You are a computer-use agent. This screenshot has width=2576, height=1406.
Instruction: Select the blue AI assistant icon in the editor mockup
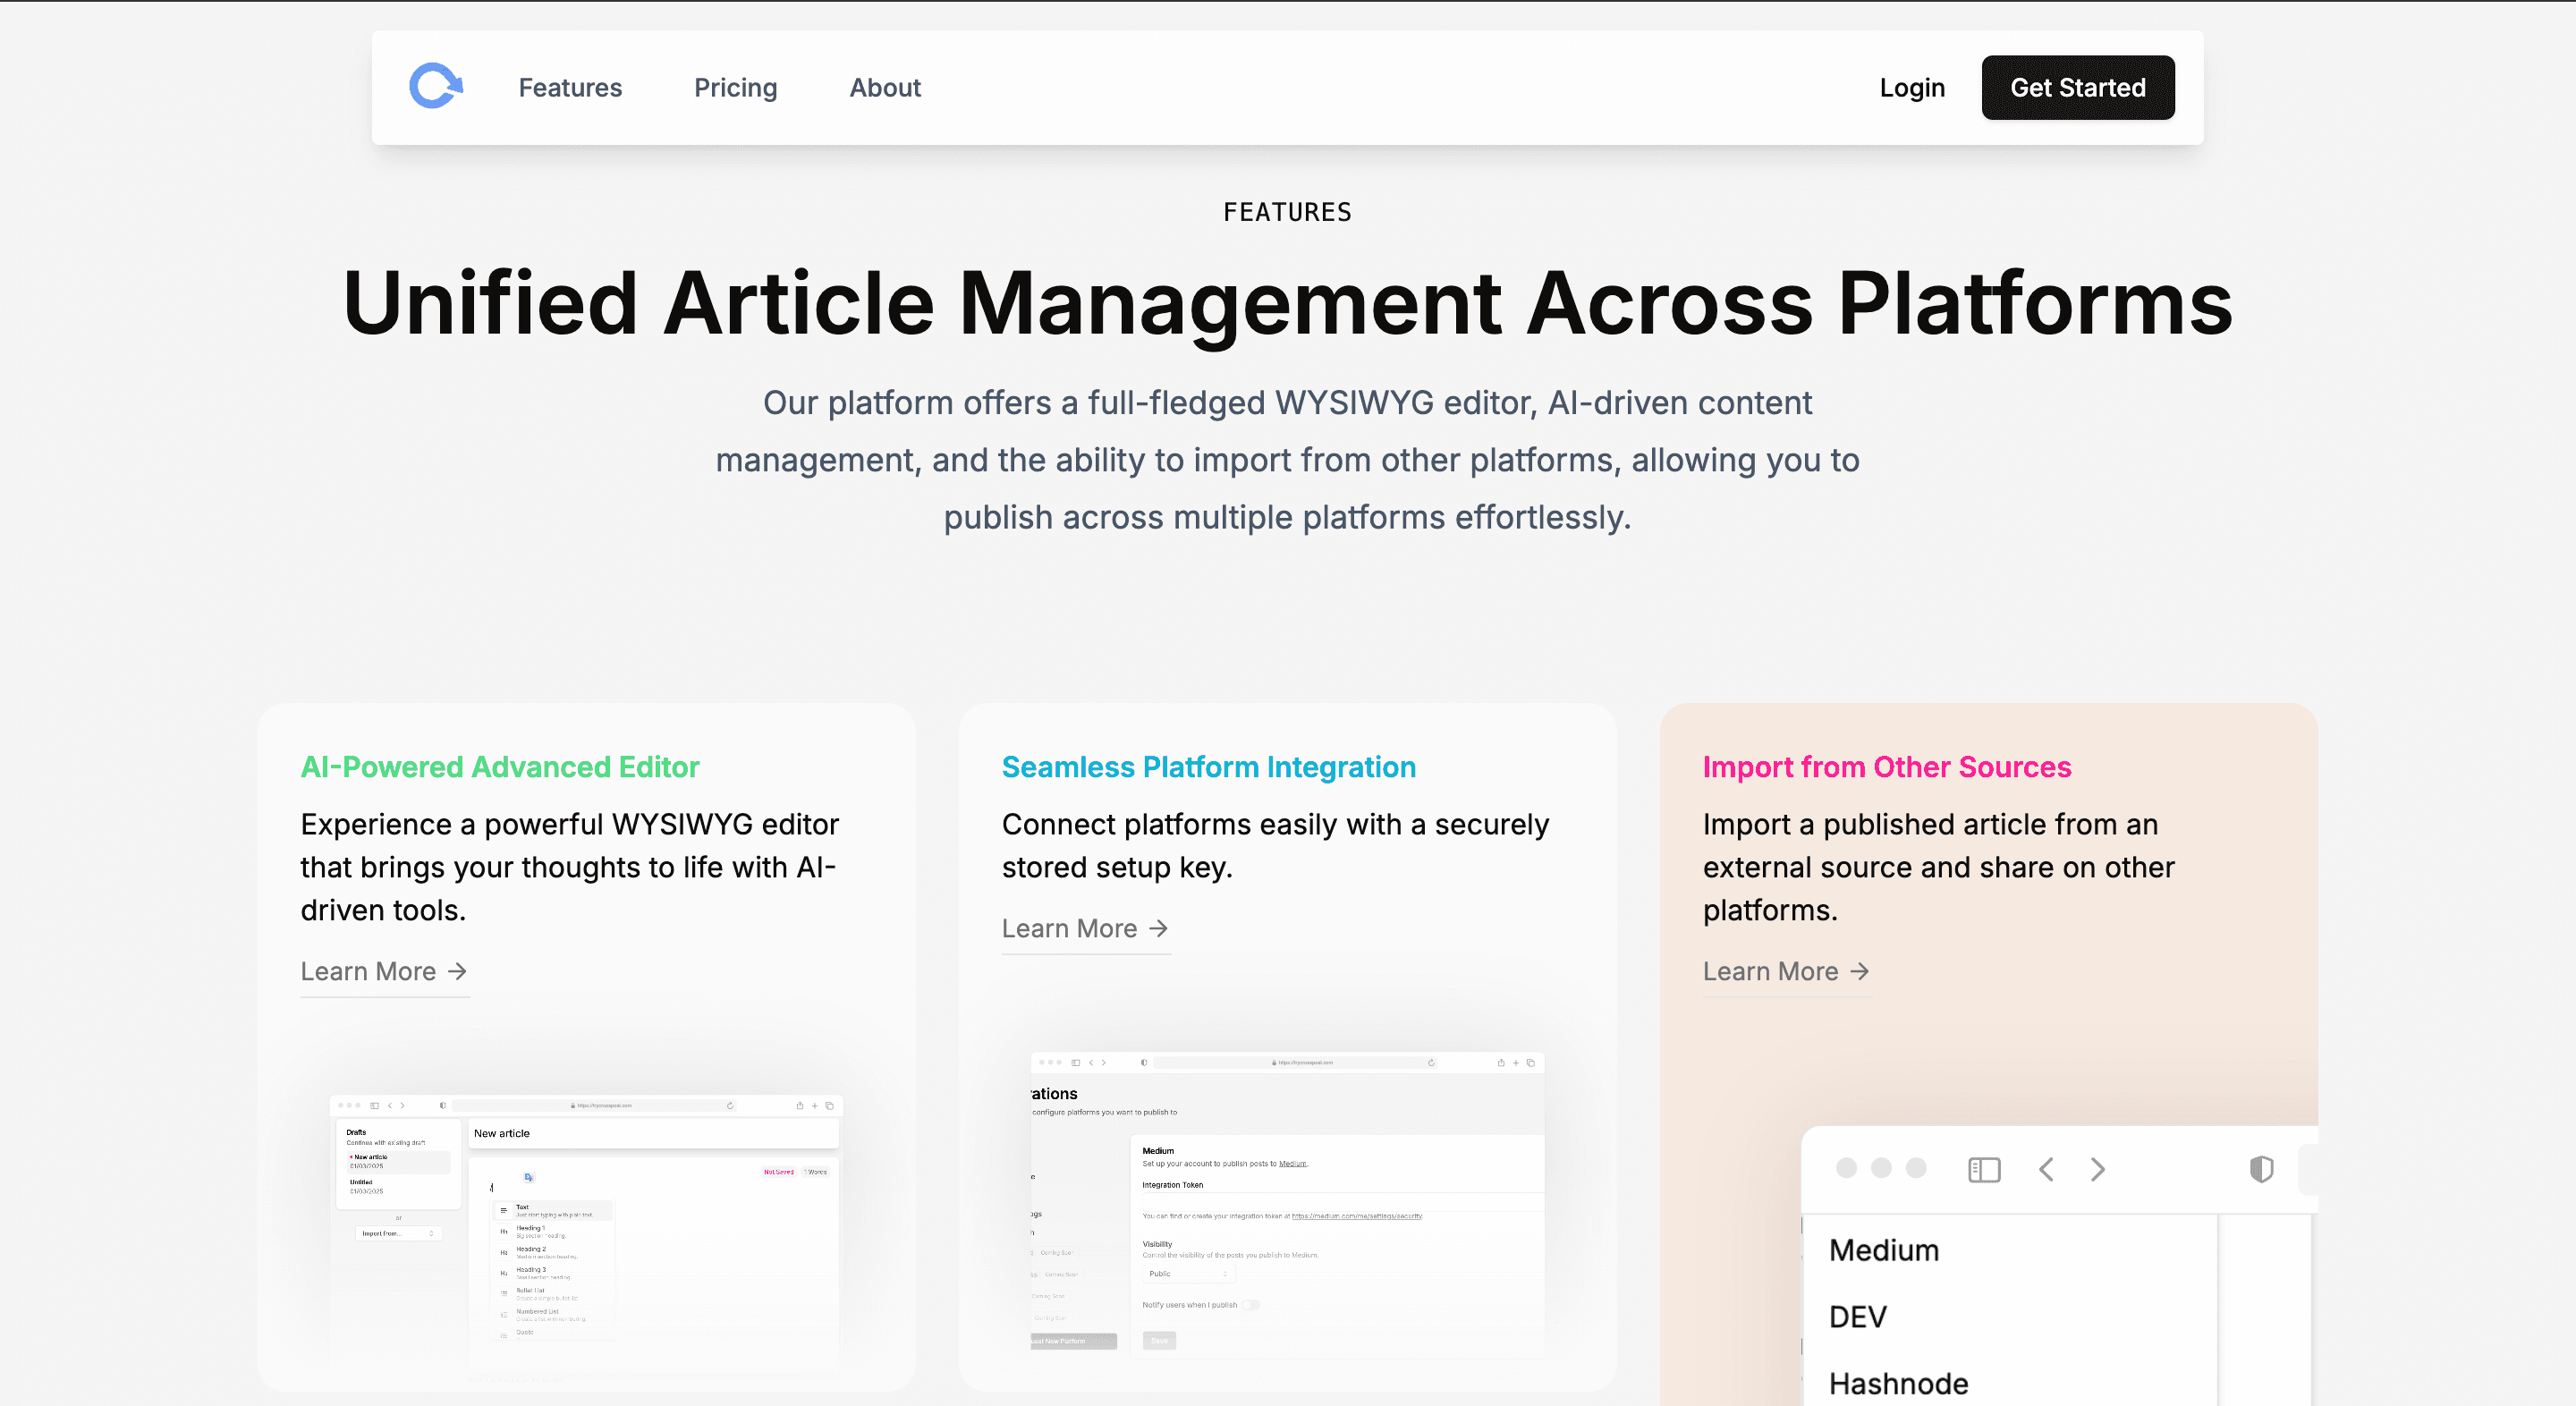[529, 1178]
